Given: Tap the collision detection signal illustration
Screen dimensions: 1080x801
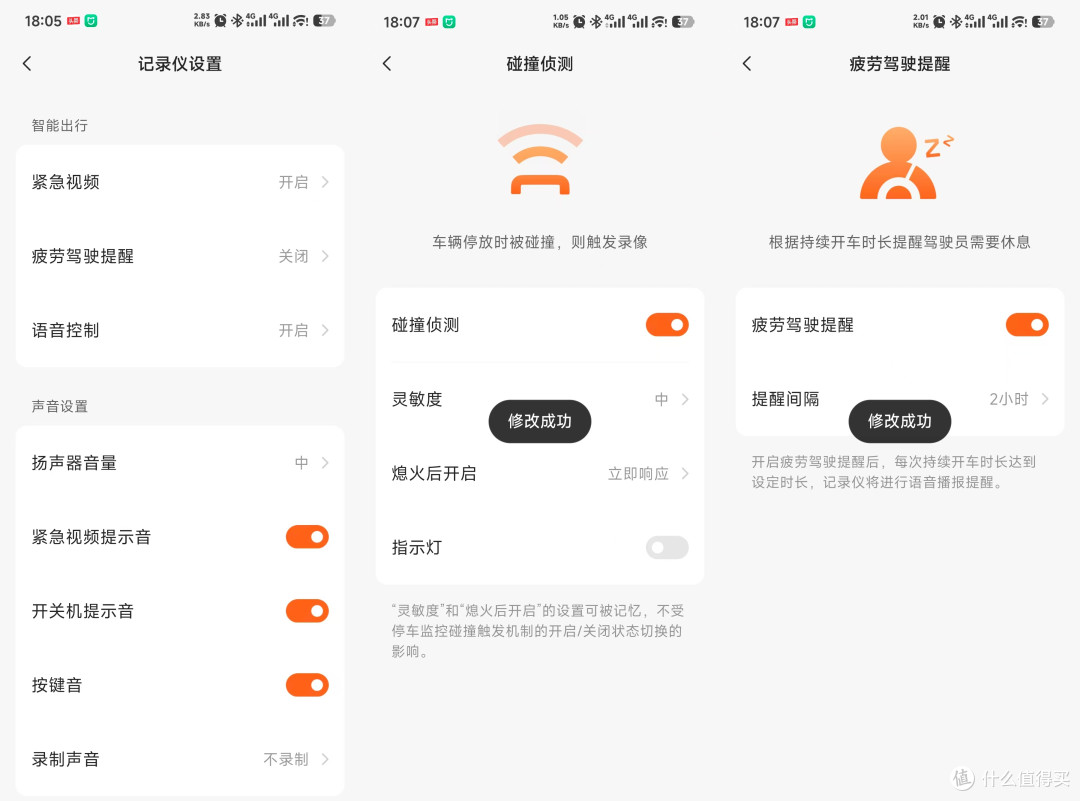Looking at the screenshot, I should coord(540,159).
